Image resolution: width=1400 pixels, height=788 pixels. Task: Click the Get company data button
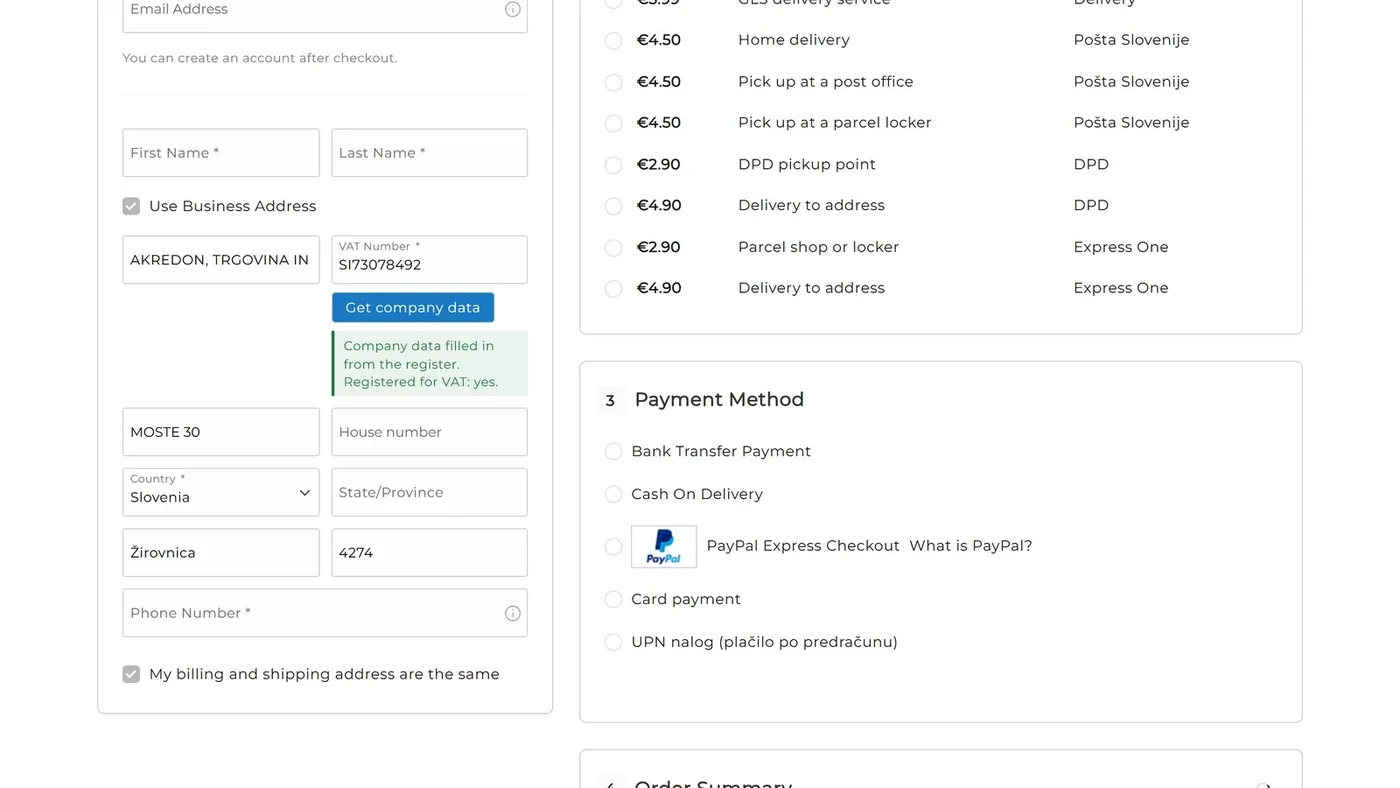(413, 307)
